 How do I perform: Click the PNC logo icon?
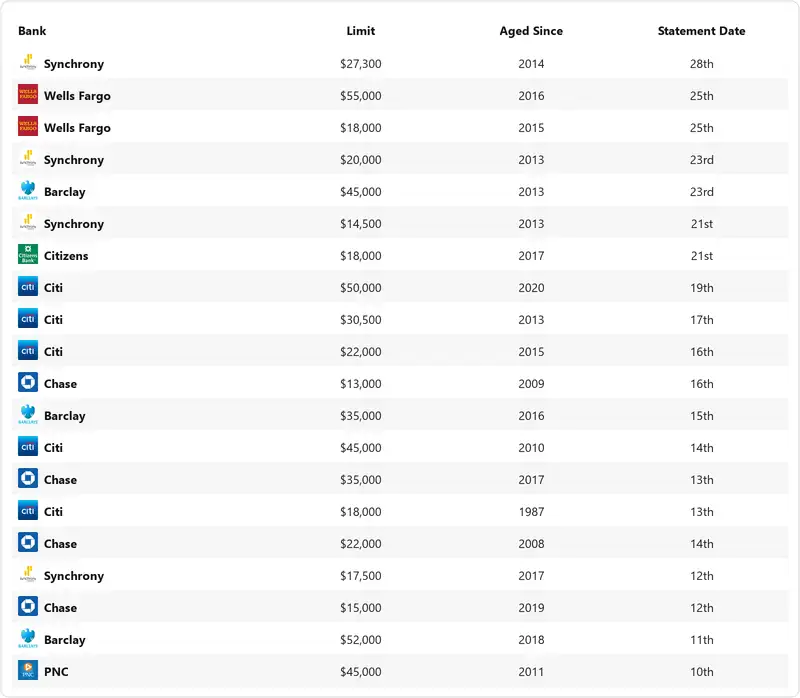click(x=28, y=670)
